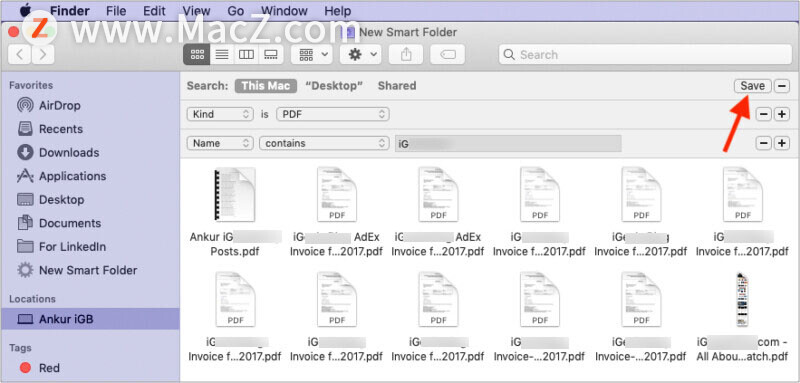800x383 pixels.
Task: Open the Window menu
Action: click(283, 11)
